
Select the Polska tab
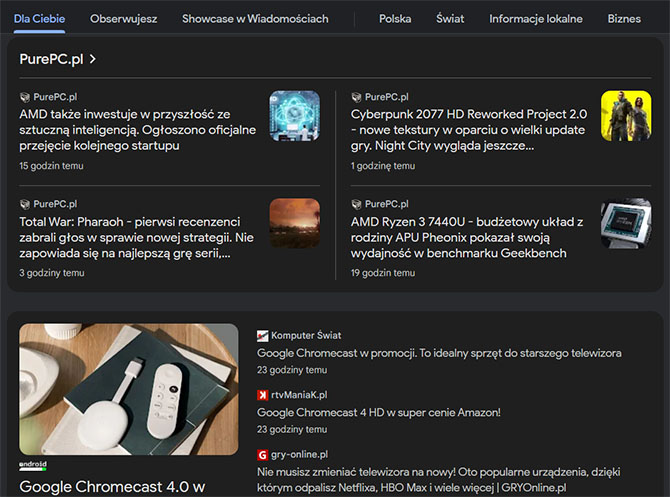pos(395,19)
